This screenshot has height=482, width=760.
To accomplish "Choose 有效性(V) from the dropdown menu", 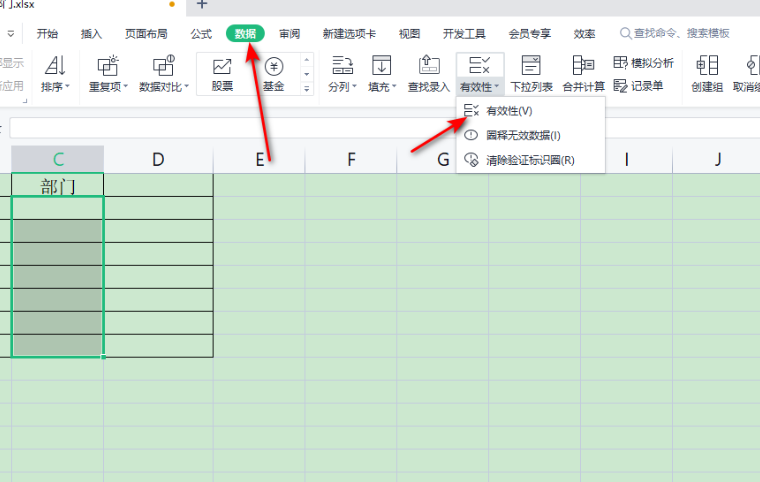I will [508, 111].
